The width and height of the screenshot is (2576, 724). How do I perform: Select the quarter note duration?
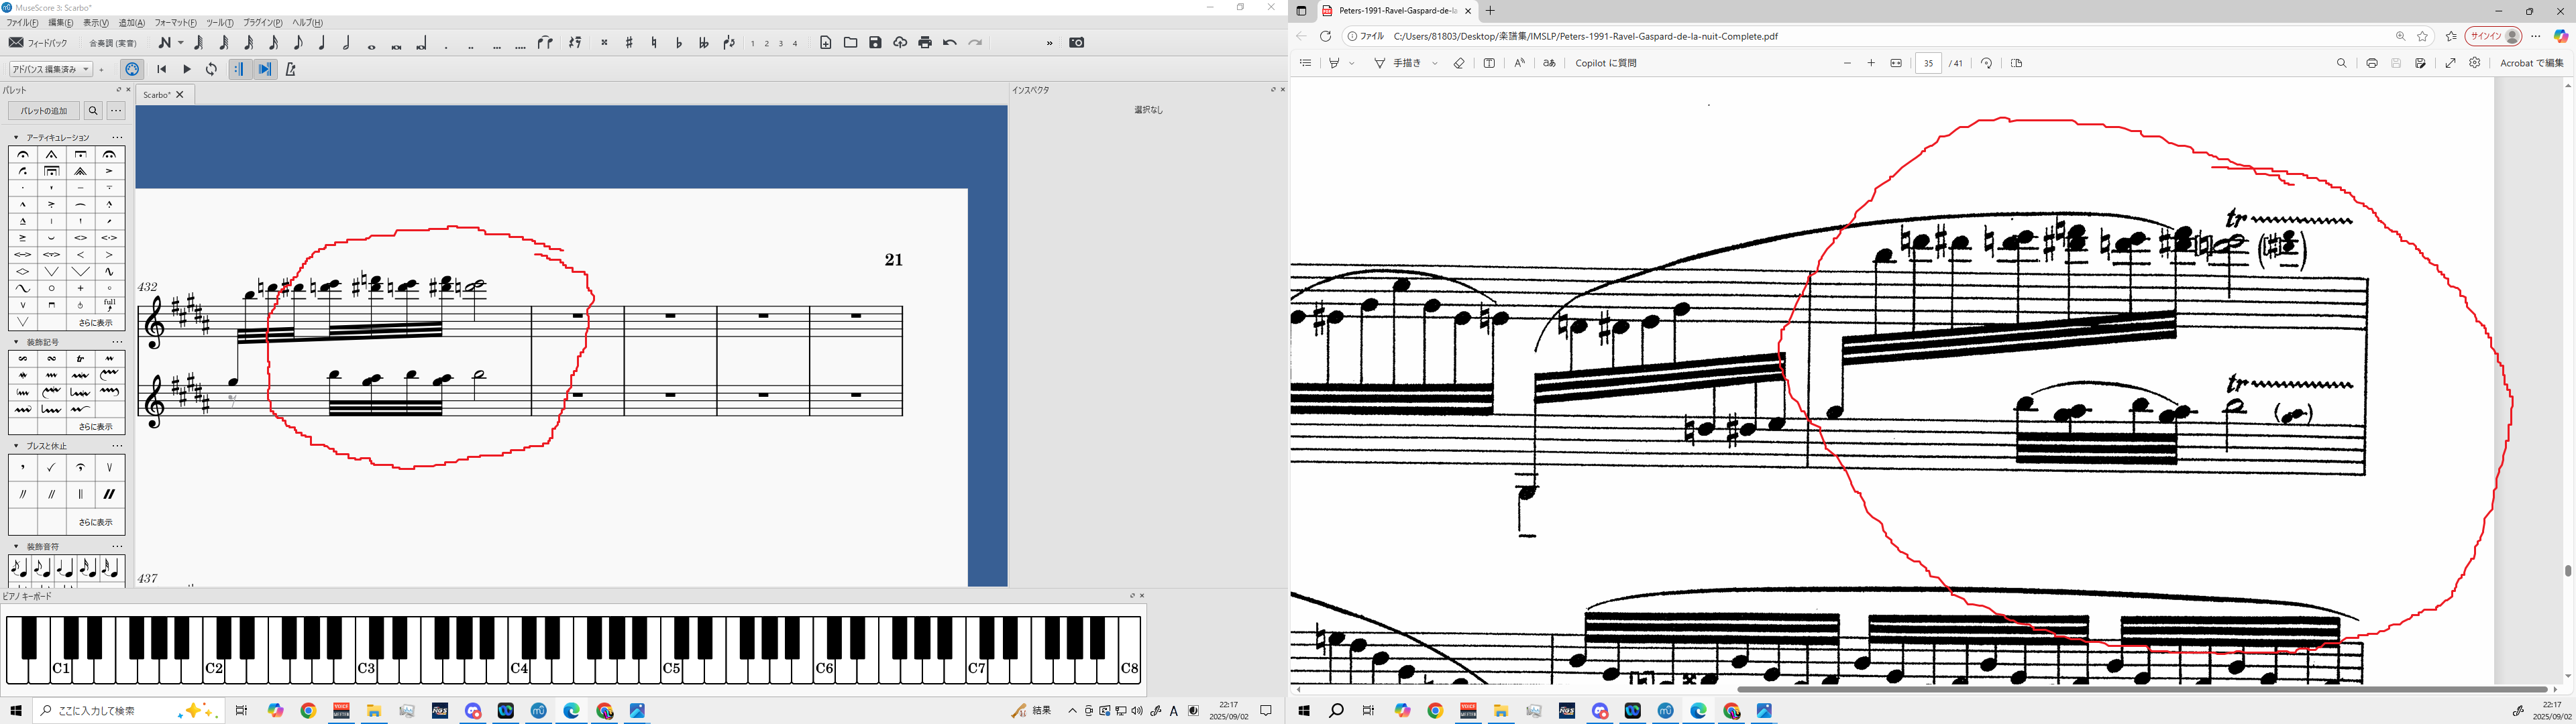322,43
